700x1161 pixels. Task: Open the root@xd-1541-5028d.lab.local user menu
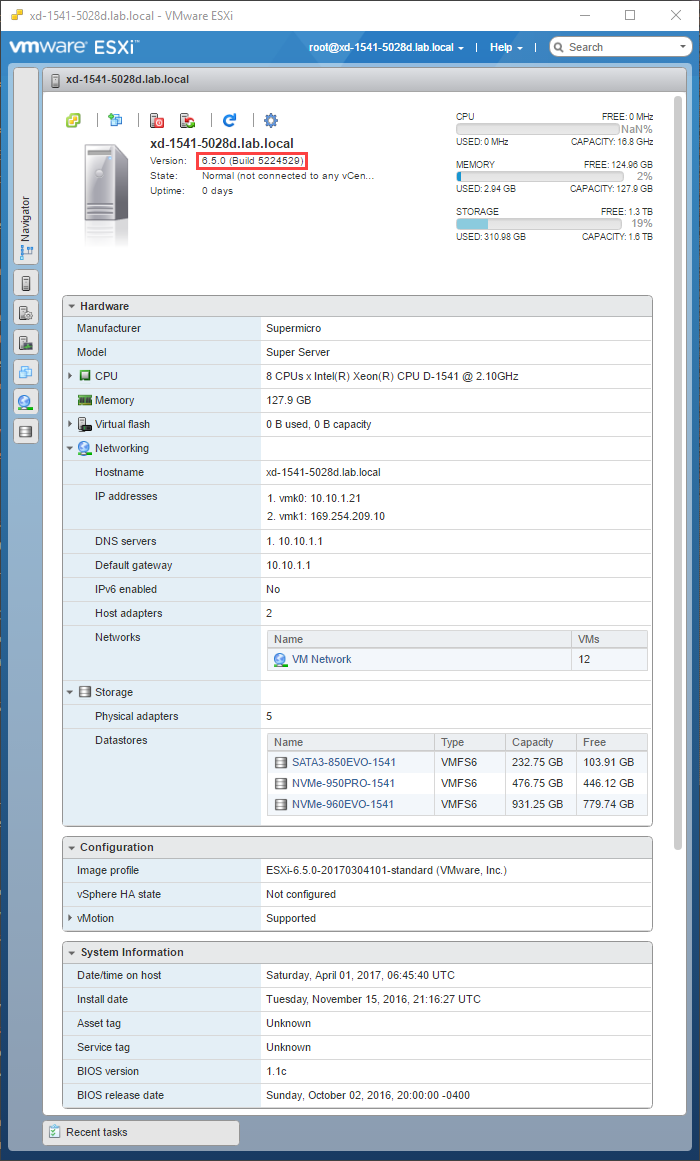(x=386, y=47)
